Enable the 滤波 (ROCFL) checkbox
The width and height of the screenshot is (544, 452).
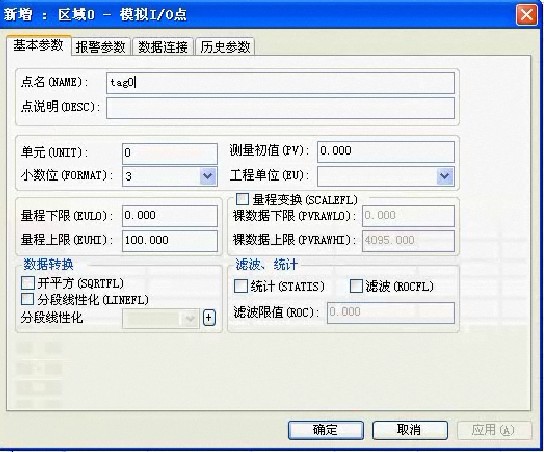pos(356,287)
